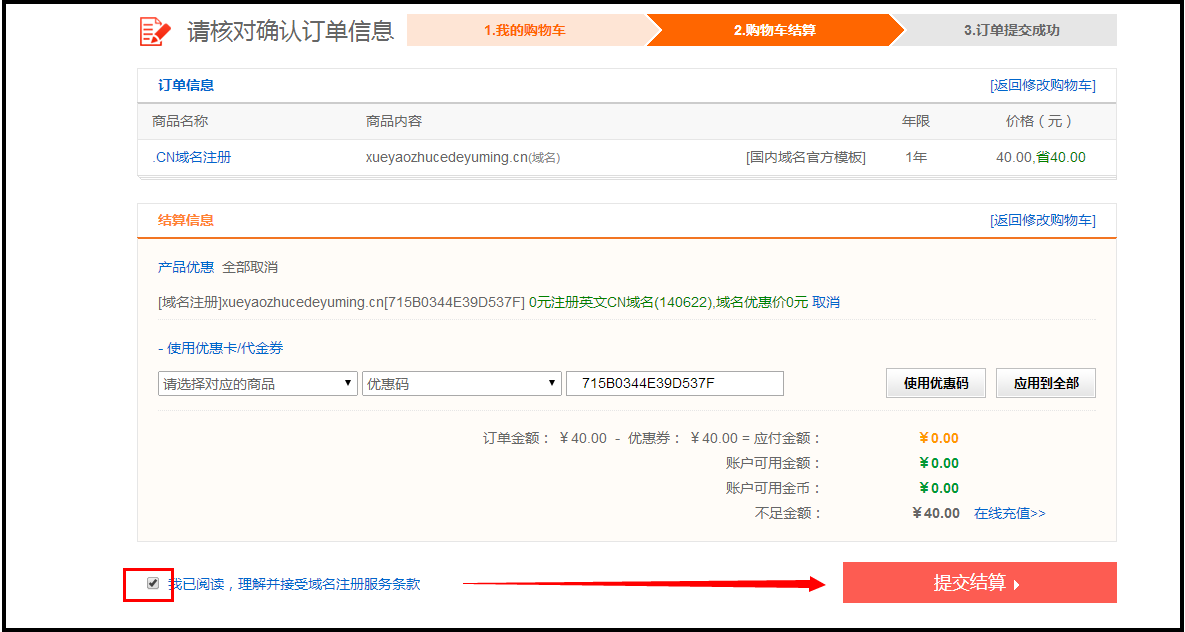The image size is (1185, 632).
Task: Go to step 1.我的购物车
Action: coord(525,30)
